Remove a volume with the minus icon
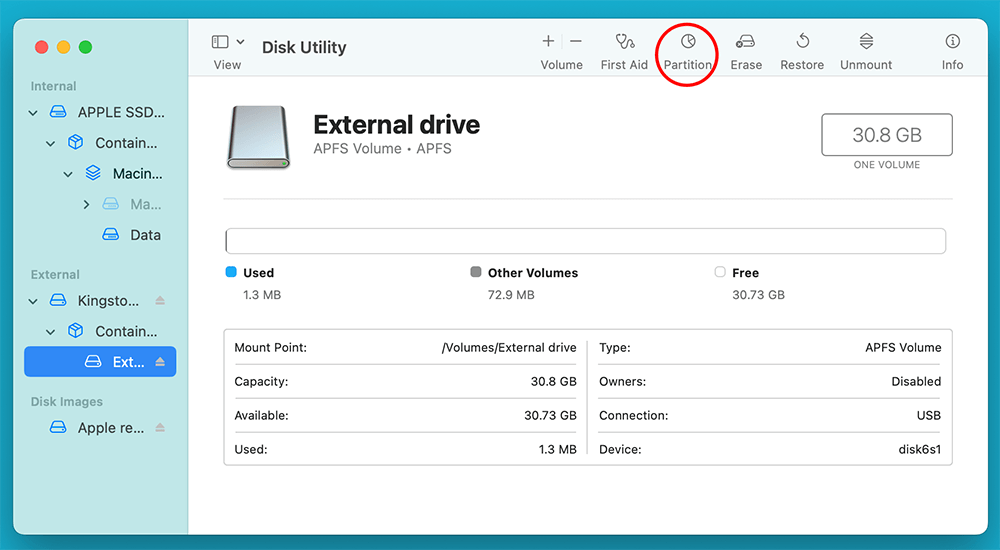This screenshot has height=550, width=1000. [576, 41]
